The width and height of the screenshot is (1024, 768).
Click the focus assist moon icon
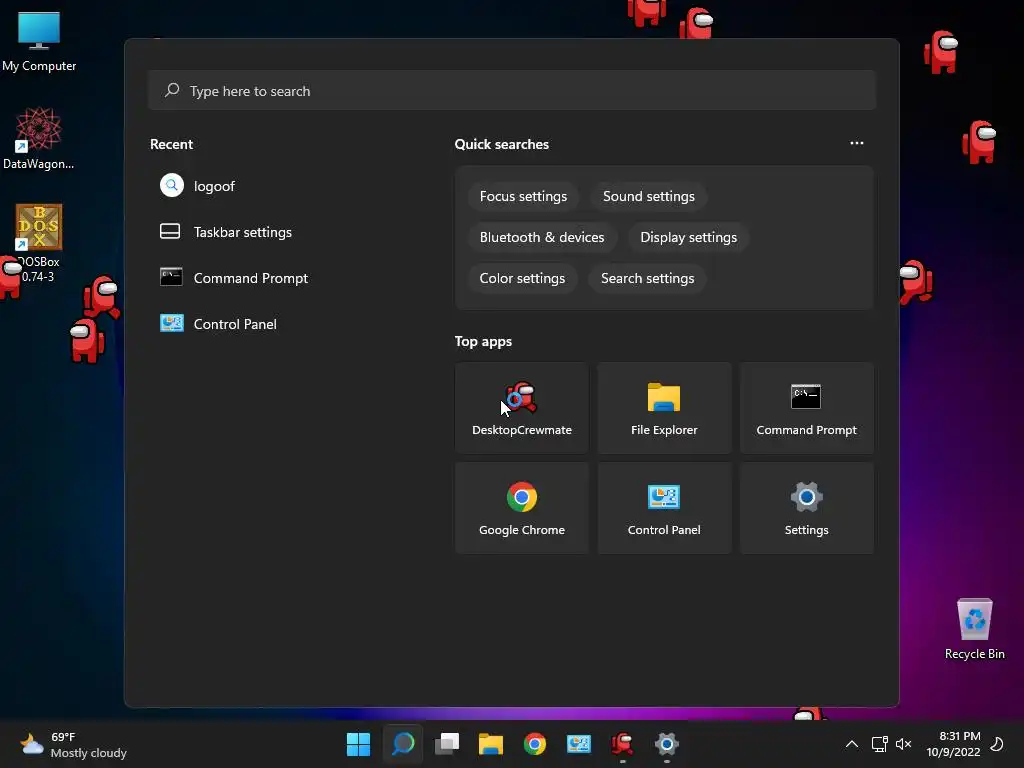(997, 744)
